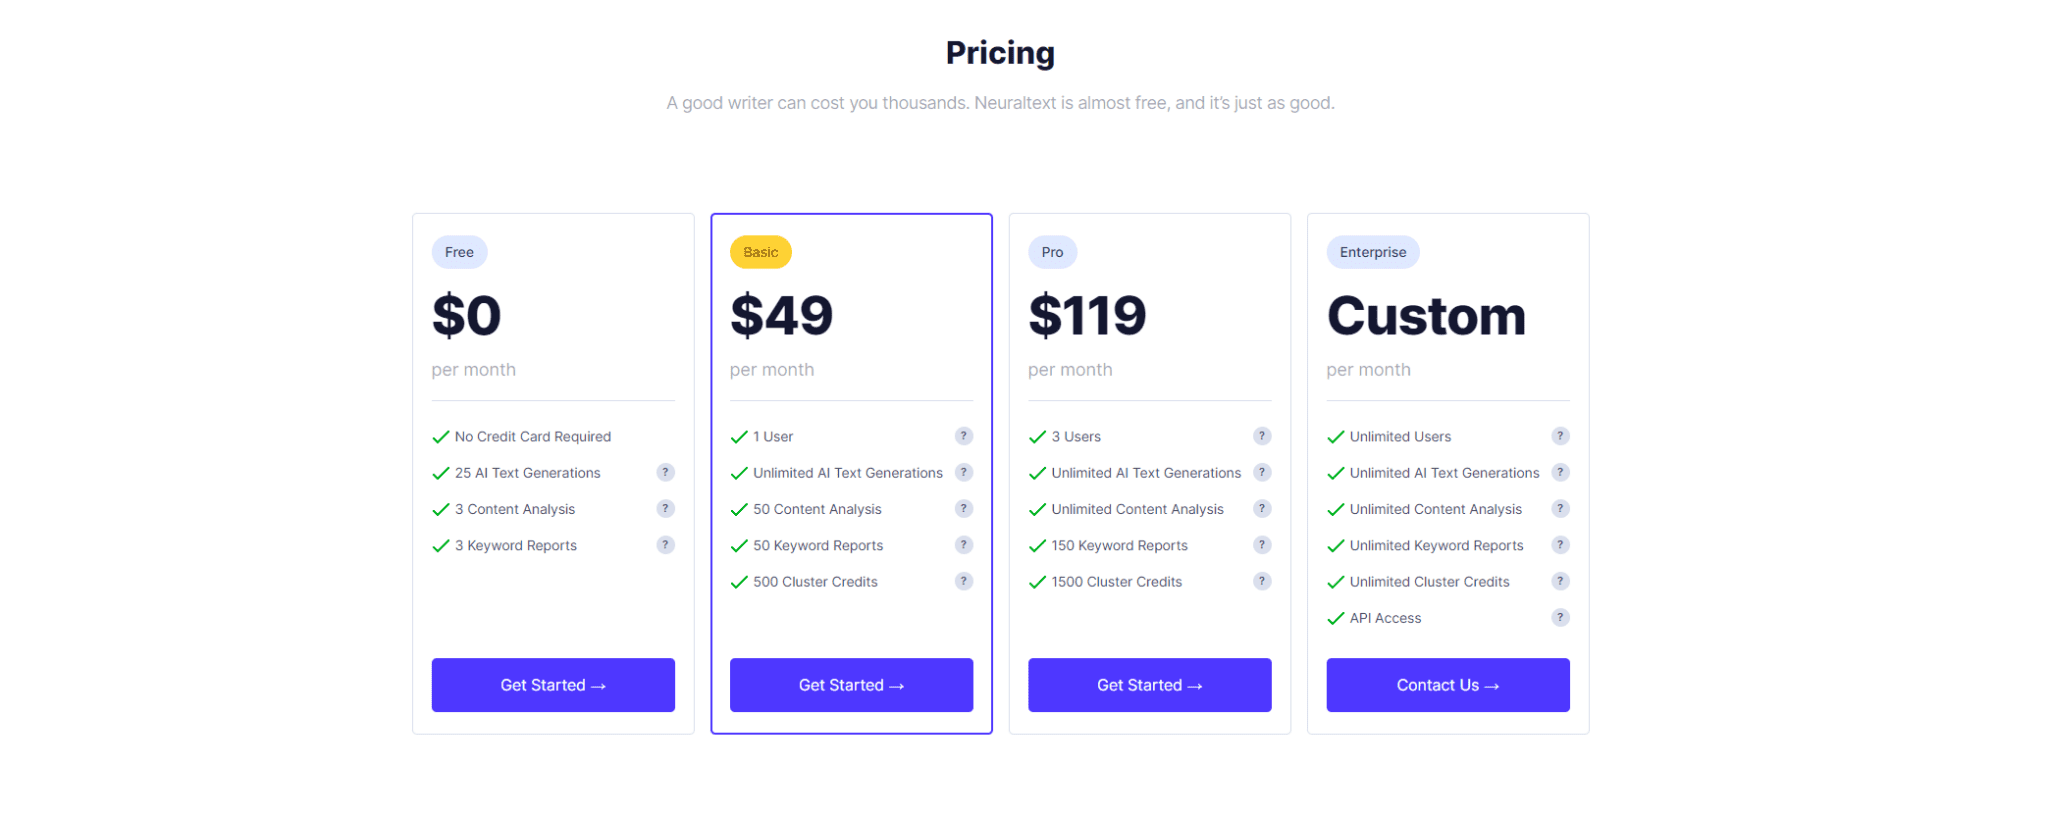Image resolution: width=2048 pixels, height=820 pixels.
Task: Select the Basic plan badge
Action: click(760, 252)
